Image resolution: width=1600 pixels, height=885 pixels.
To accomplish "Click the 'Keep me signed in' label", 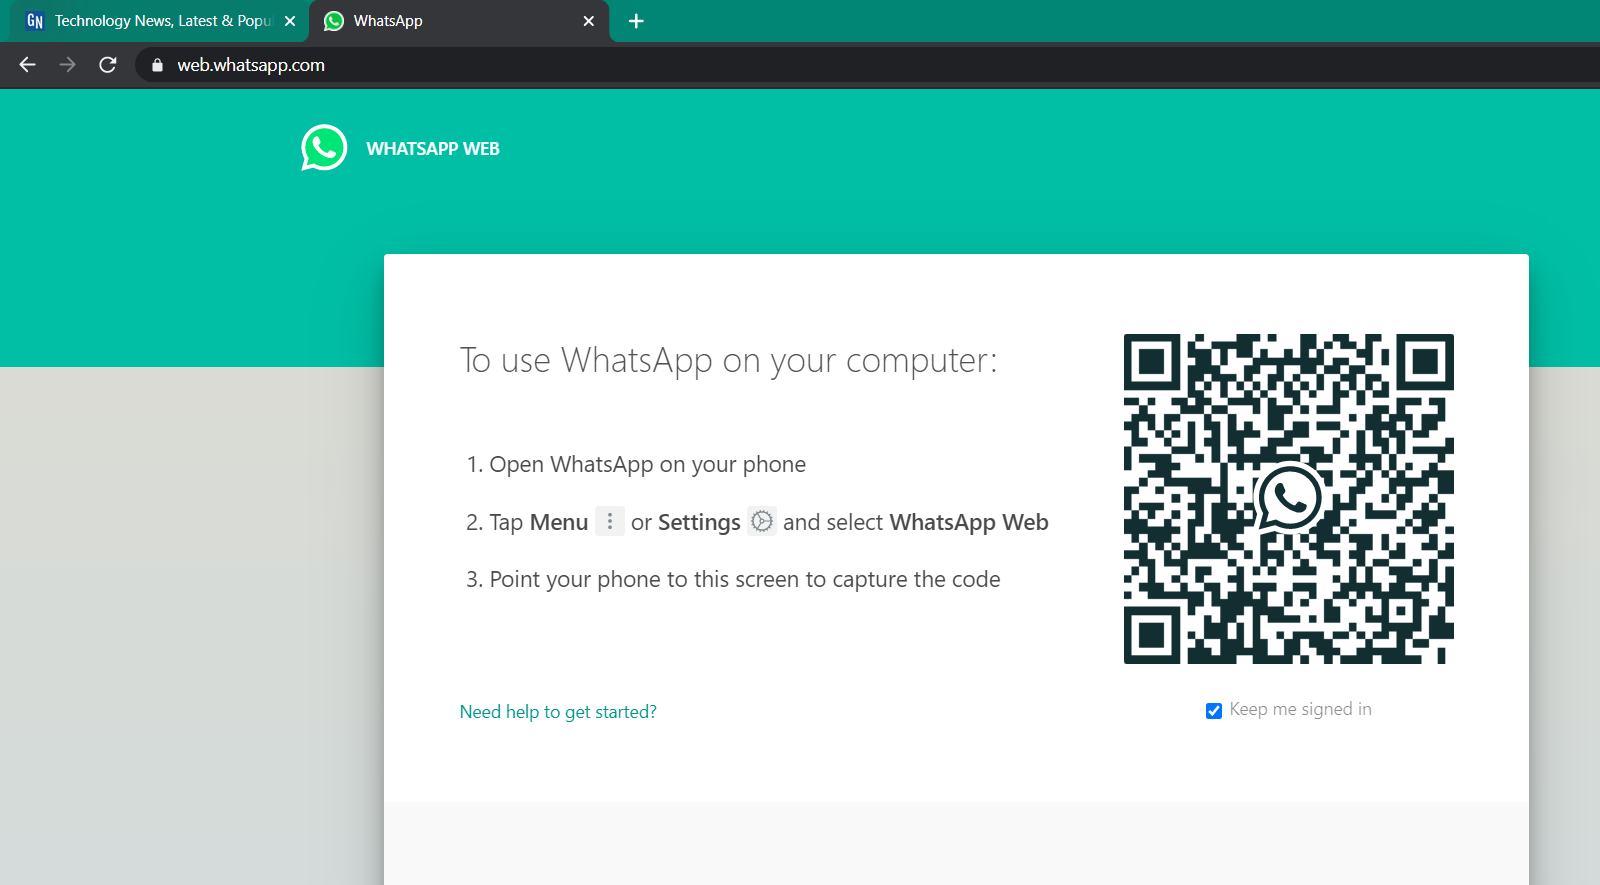I will pos(1301,709).
